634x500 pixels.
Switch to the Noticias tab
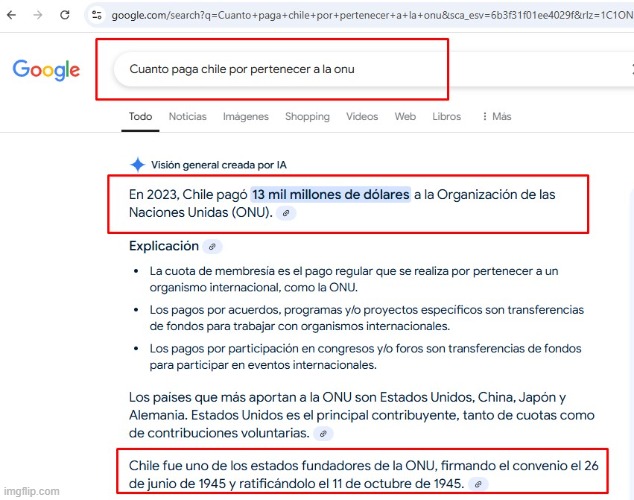click(x=188, y=116)
